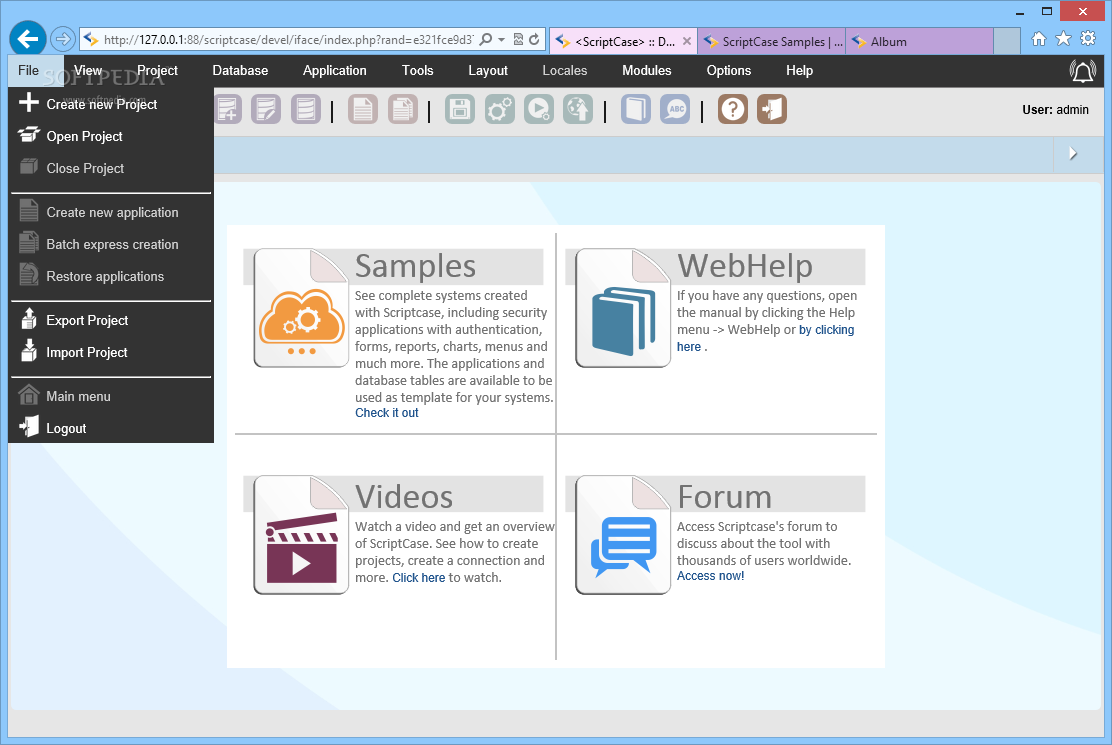Click the exit door toolbar icon

point(772,109)
